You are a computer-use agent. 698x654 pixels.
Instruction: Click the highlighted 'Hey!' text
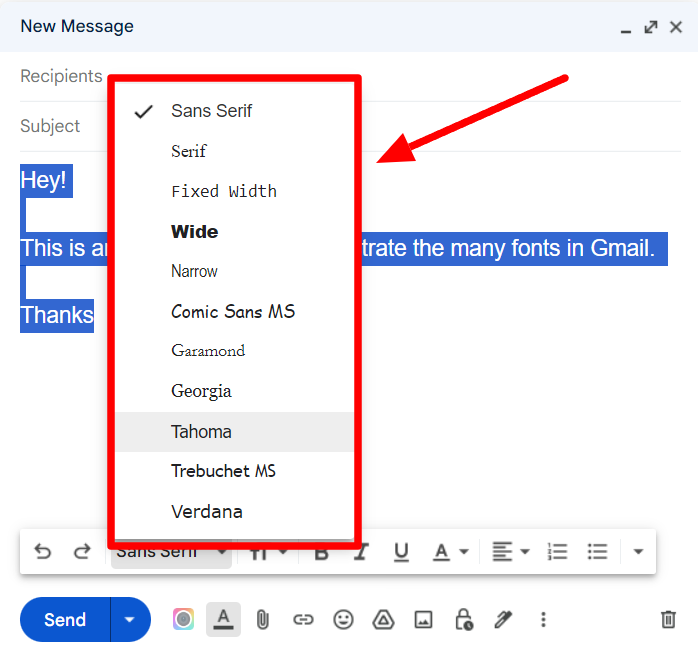pos(46,181)
